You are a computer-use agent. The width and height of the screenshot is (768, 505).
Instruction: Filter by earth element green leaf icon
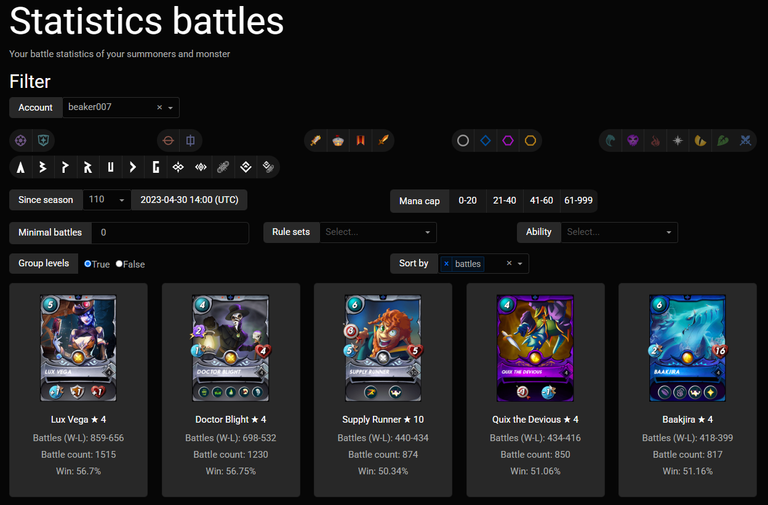point(723,141)
